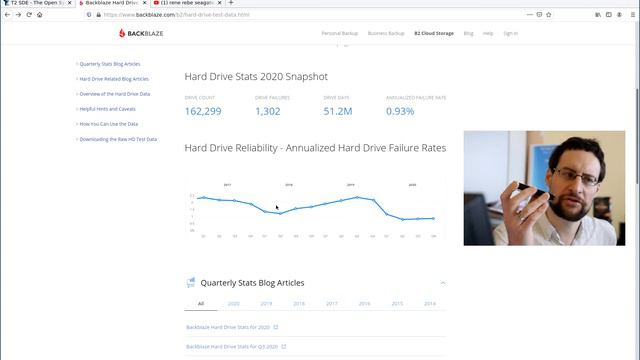Jump to How You Can Use the Data
640x360 pixels.
(x=109, y=124)
